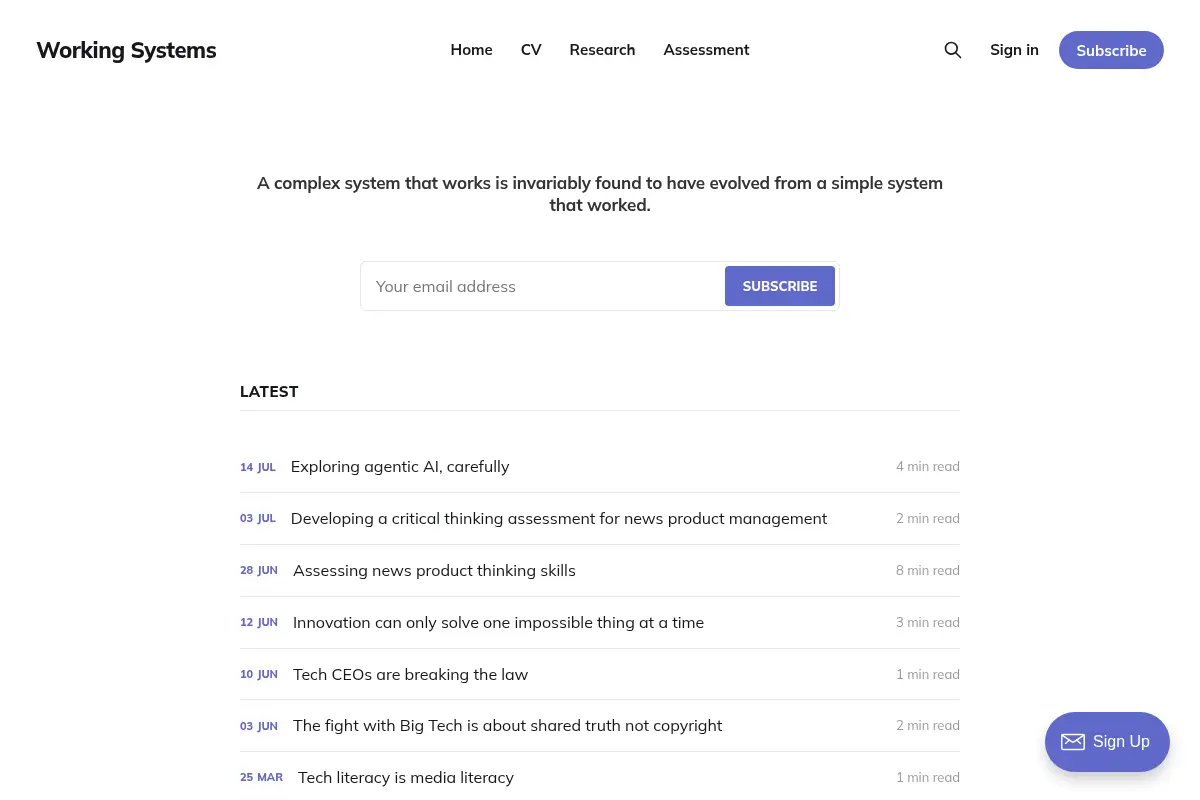Click the LATEST section heading
The height and width of the screenshot is (800, 1200).
pyautogui.click(x=269, y=391)
